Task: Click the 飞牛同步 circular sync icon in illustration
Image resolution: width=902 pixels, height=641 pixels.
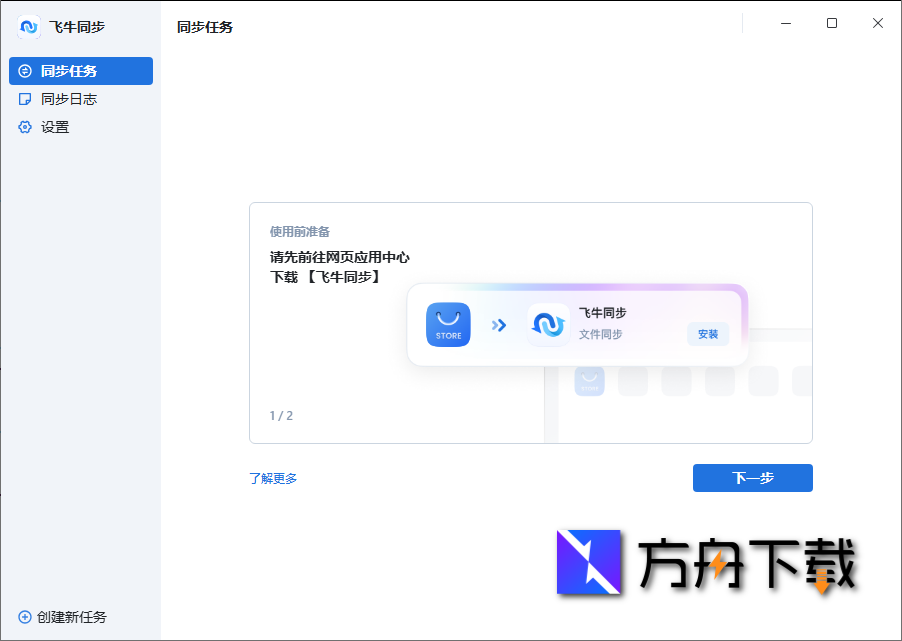Action: pos(548,325)
